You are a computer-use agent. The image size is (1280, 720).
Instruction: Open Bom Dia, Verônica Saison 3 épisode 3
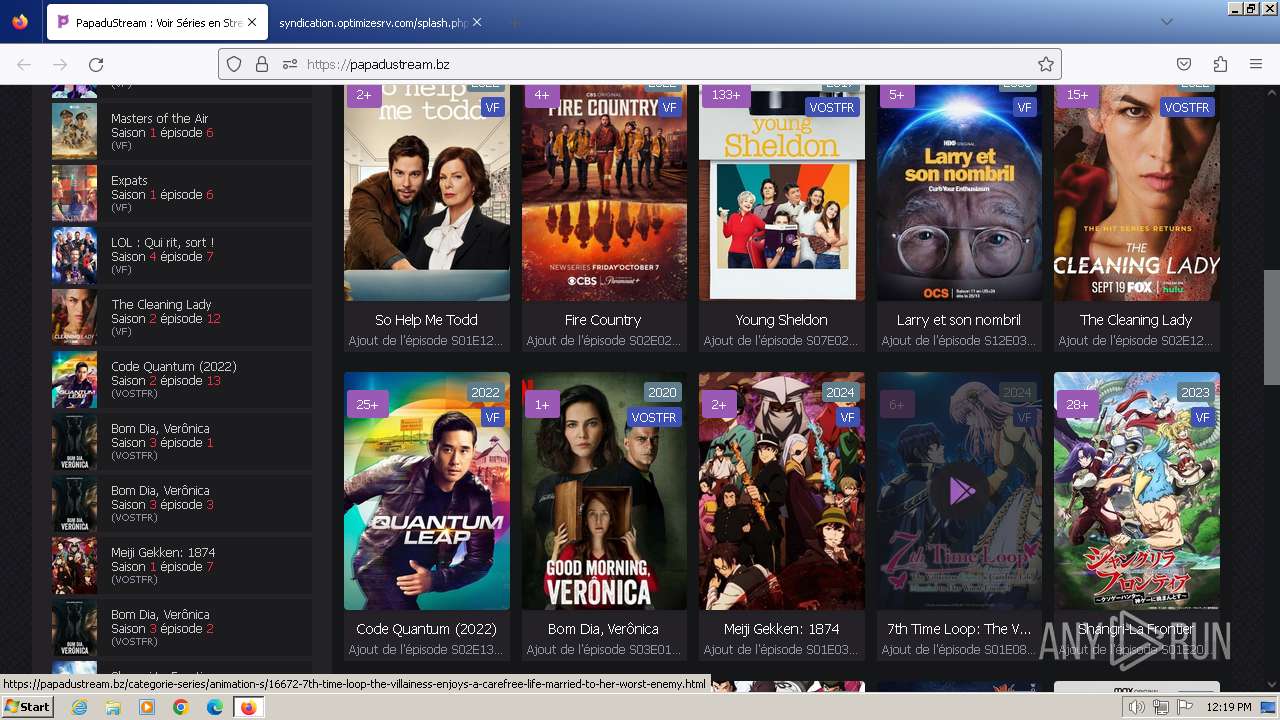click(182, 504)
